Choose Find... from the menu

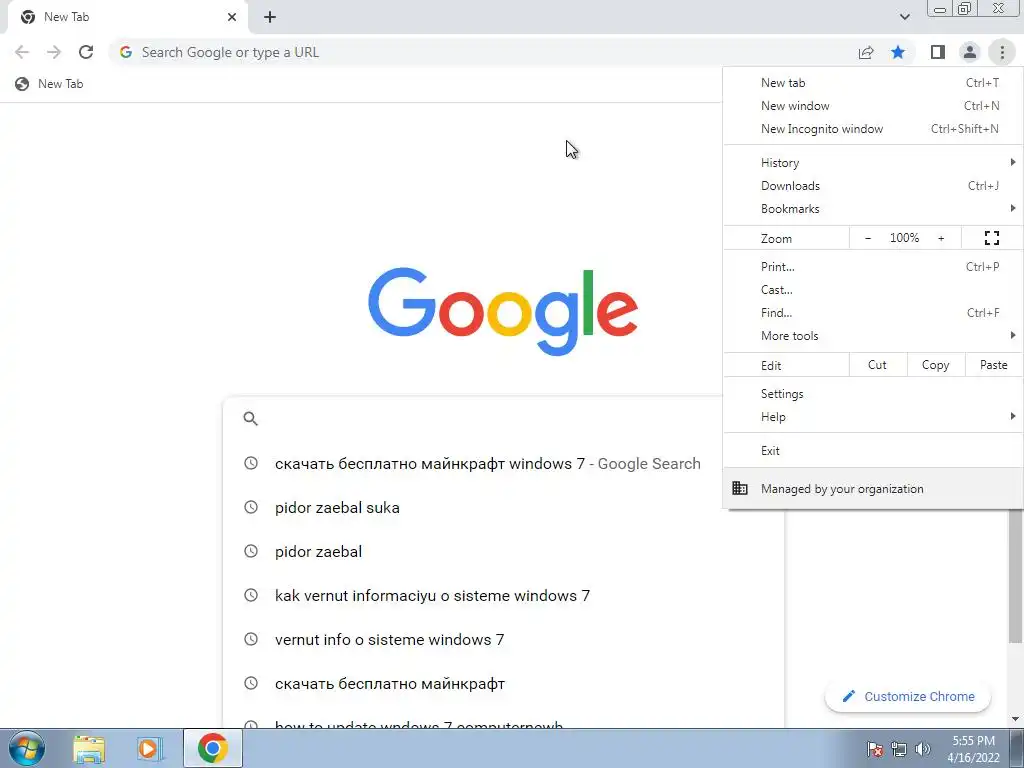coord(873,312)
